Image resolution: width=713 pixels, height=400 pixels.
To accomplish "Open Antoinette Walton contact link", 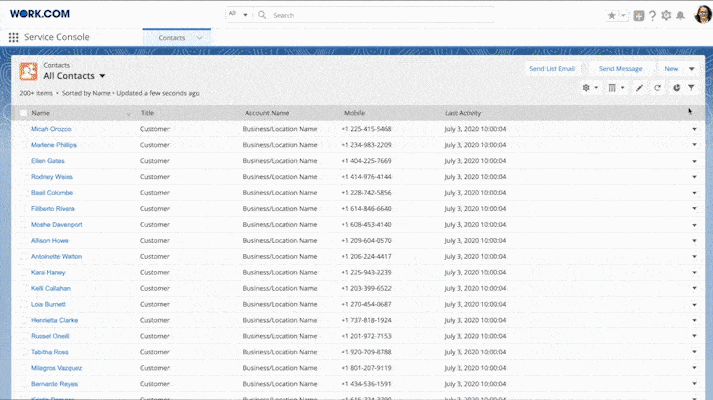I will [x=56, y=256].
